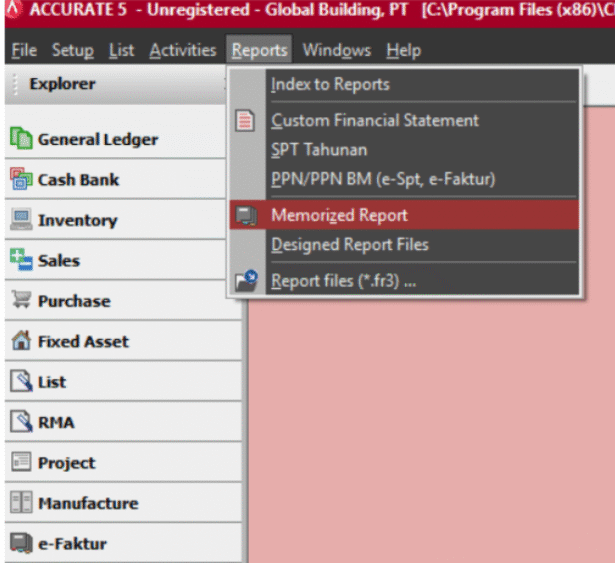Open the Help menu
615x563 pixels.
pyautogui.click(x=404, y=50)
